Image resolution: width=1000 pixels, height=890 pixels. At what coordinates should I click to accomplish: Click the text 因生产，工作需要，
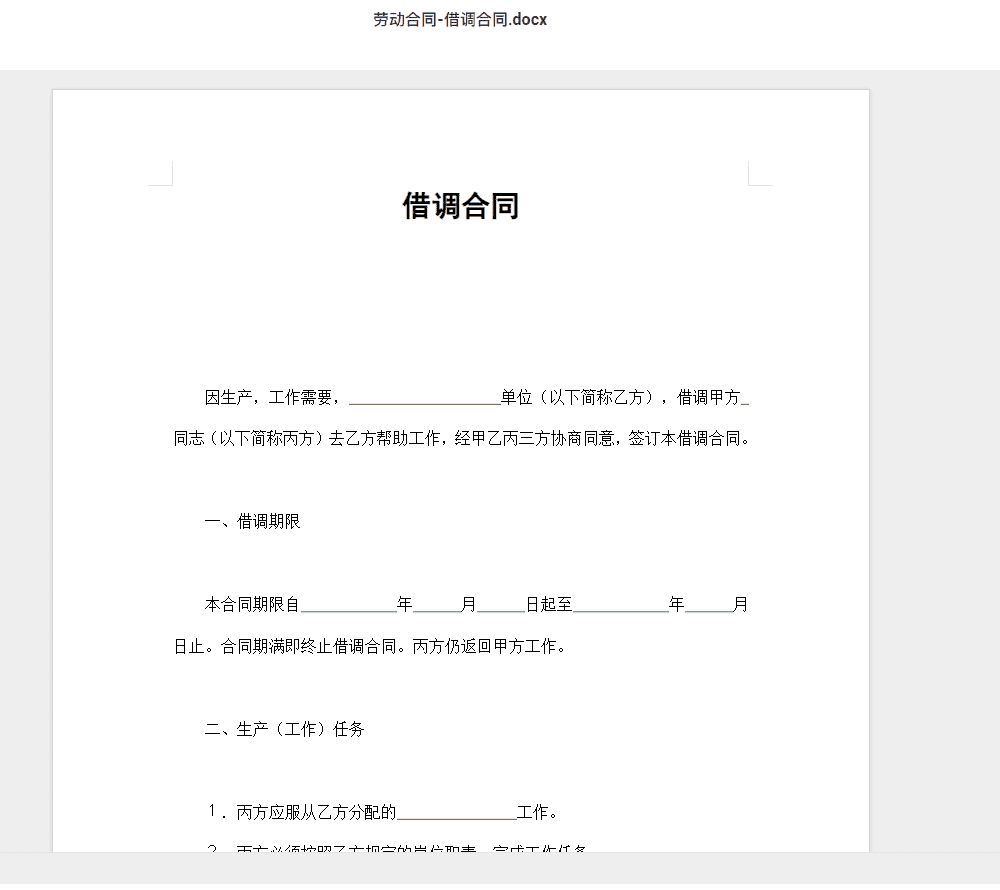pyautogui.click(x=273, y=398)
